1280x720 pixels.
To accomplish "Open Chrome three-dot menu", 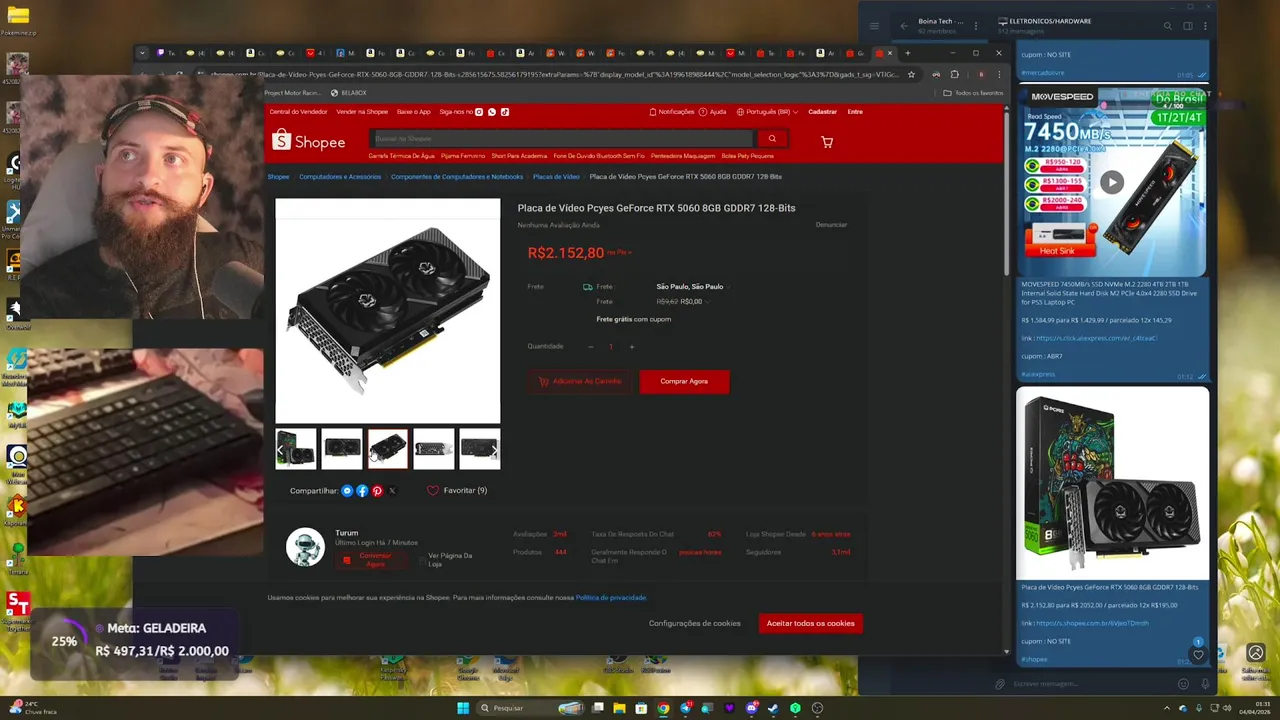I will pos(998,74).
